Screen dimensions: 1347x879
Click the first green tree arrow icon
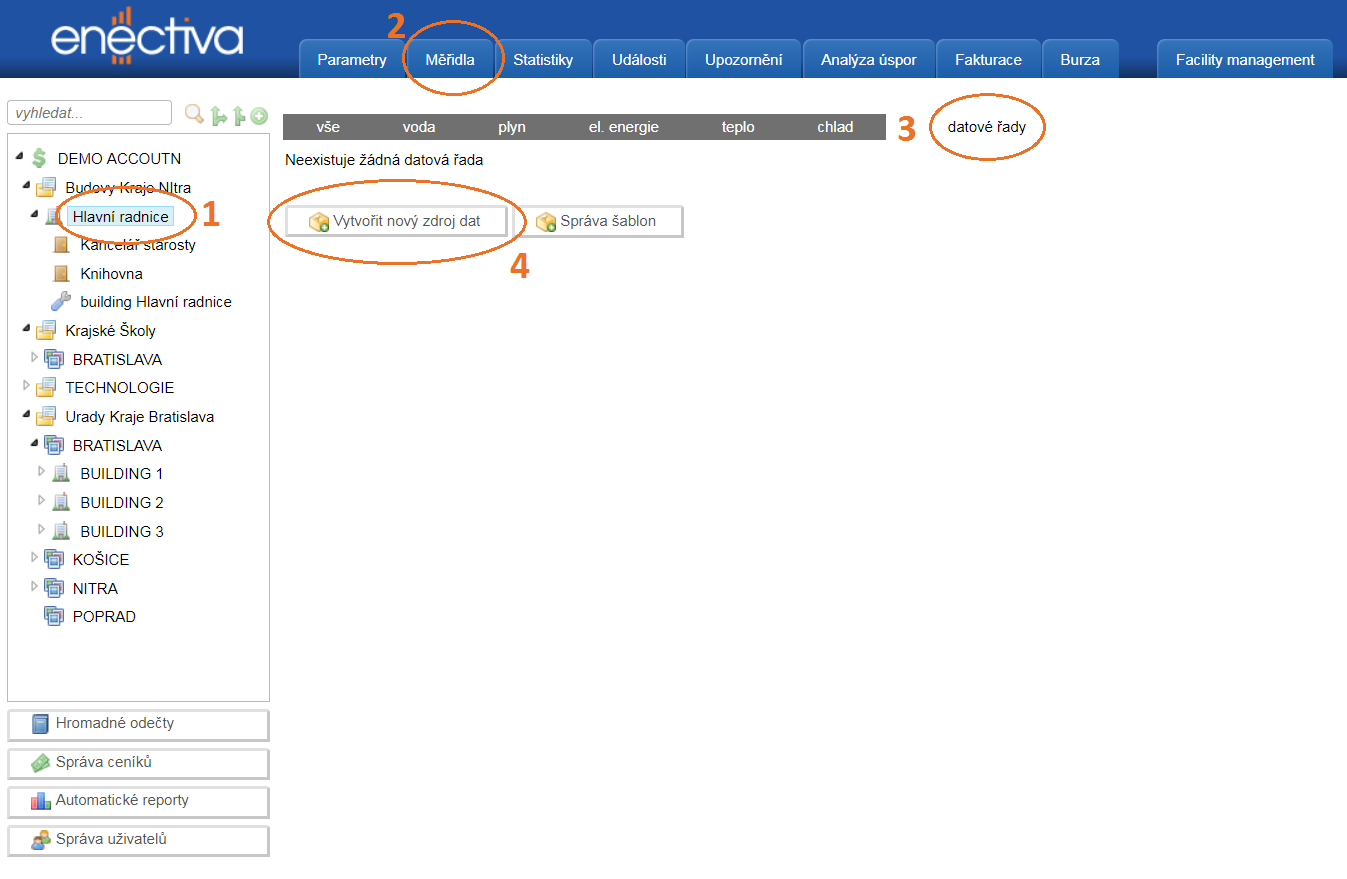(218, 116)
